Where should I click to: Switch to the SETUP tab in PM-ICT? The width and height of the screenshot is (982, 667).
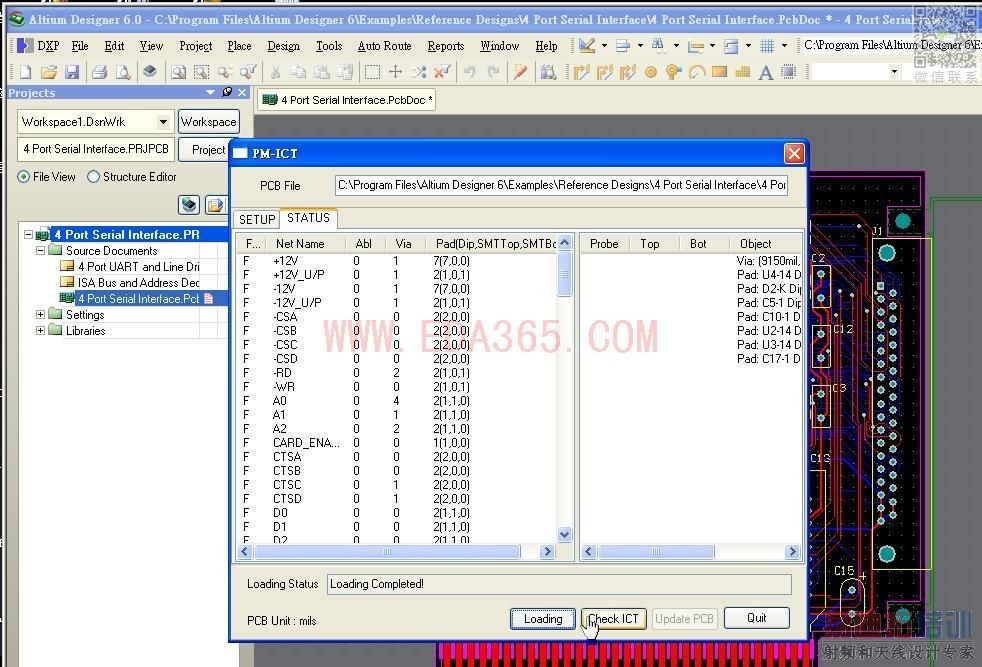(x=257, y=219)
